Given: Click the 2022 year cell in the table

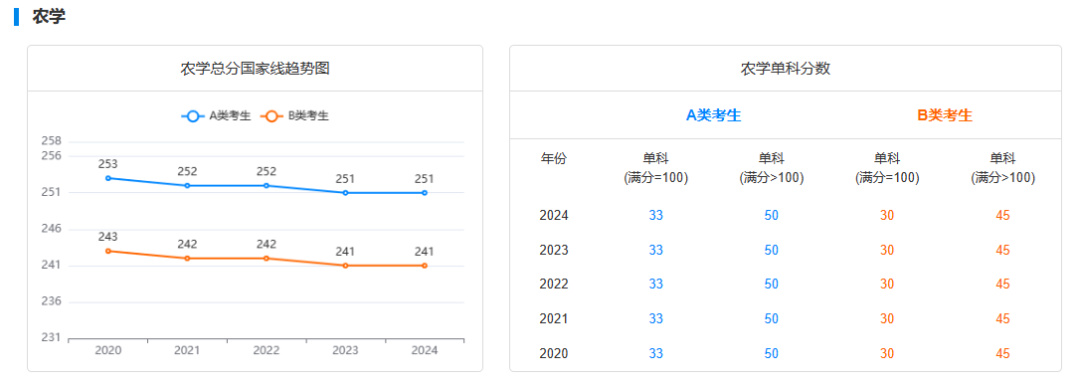Looking at the screenshot, I should point(554,284).
